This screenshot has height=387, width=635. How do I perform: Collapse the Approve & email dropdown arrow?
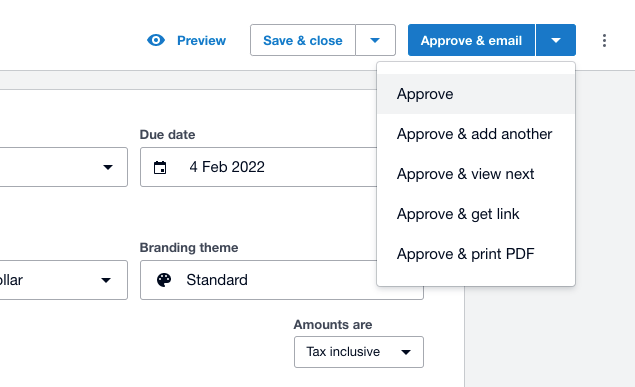pos(556,40)
